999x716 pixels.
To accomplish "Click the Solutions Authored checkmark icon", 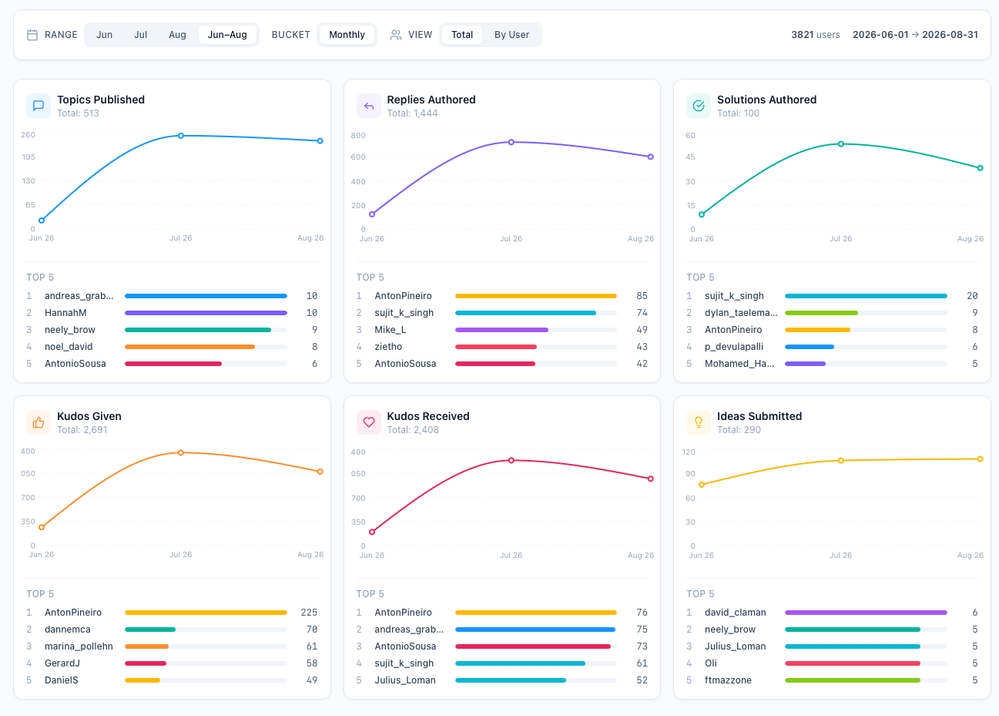I will click(x=698, y=106).
